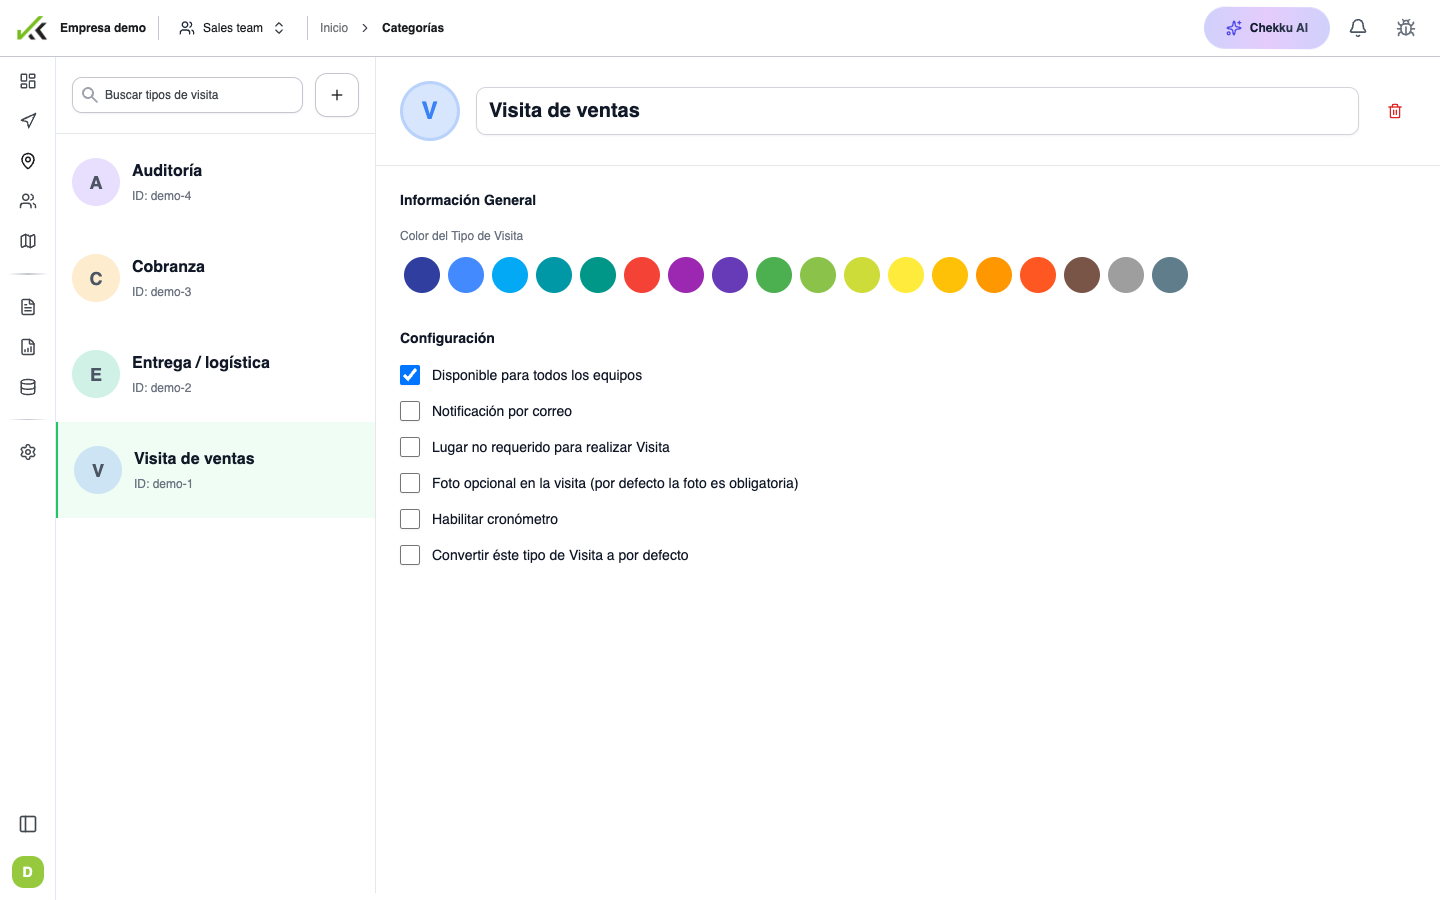Pick the dark indigo color swatch
Viewport: 1440px width, 900px height.
(422, 275)
